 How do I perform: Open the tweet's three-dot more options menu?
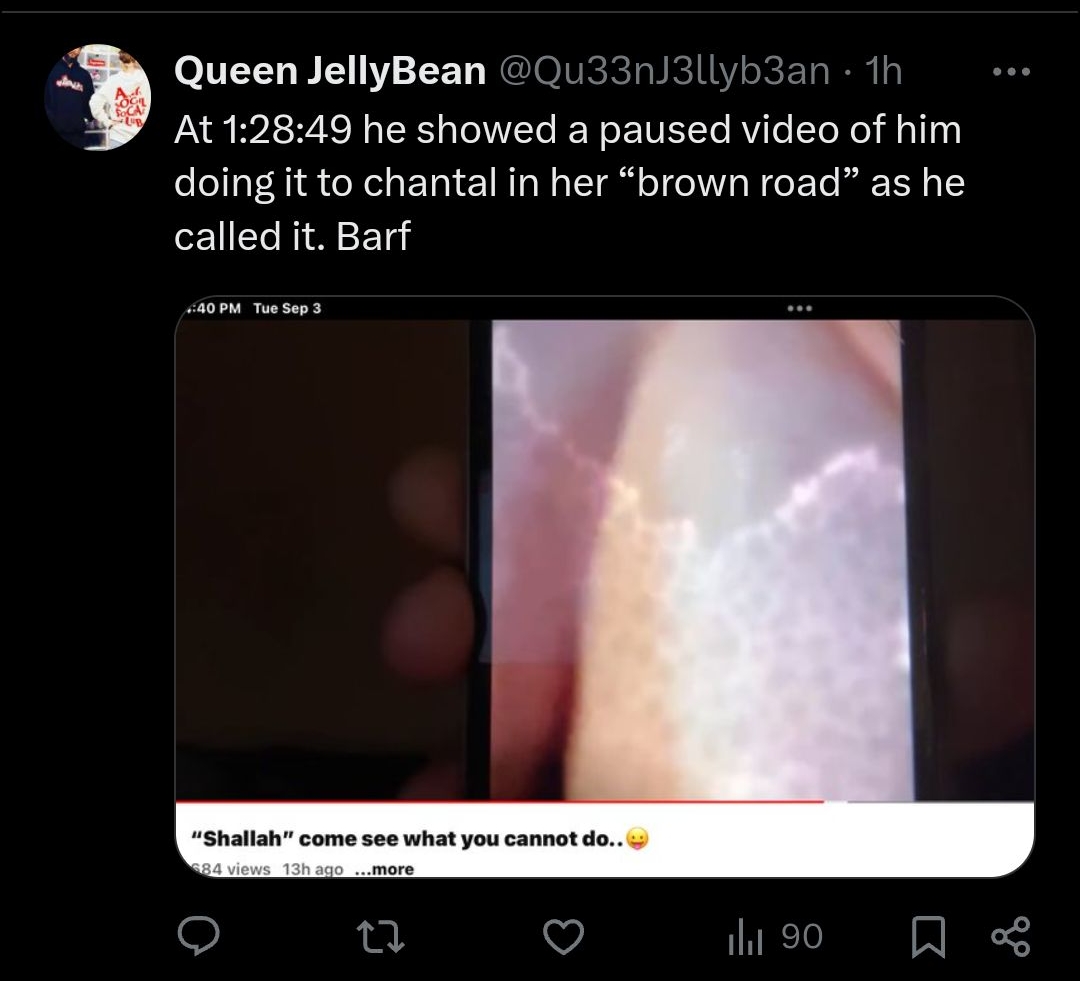pos(1011,71)
